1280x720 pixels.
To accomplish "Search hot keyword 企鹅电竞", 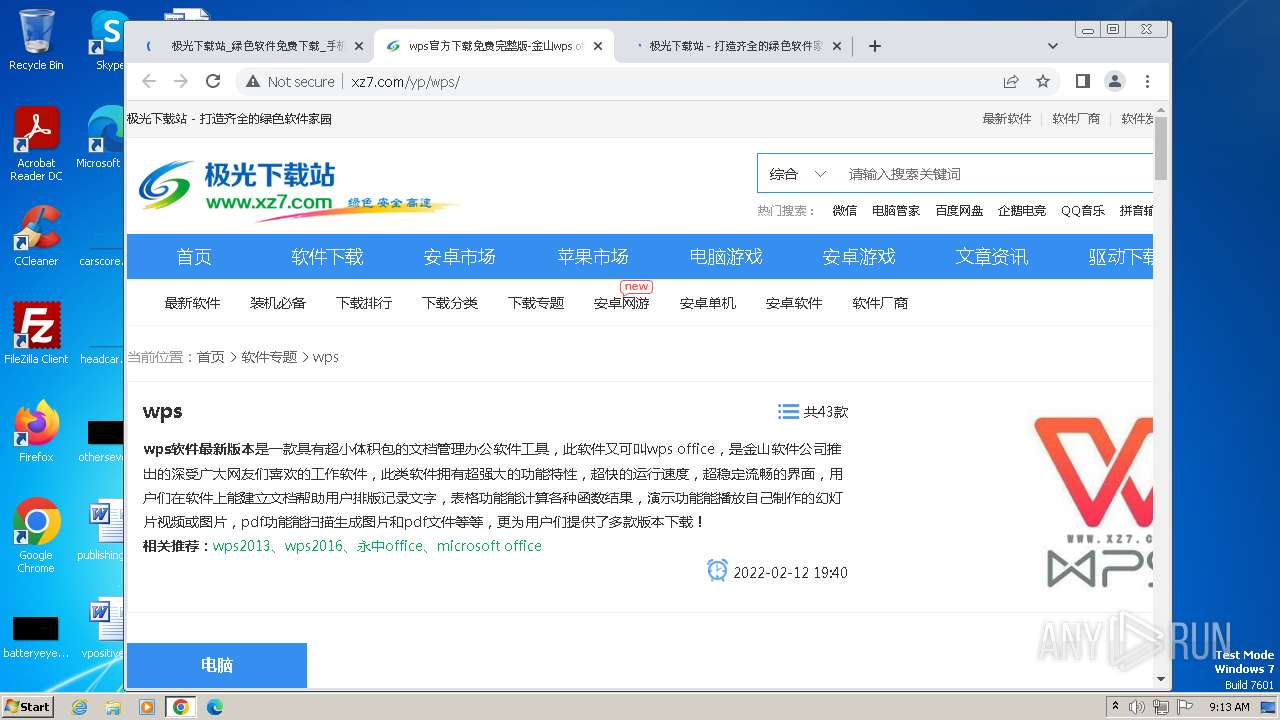I will [x=1022, y=211].
